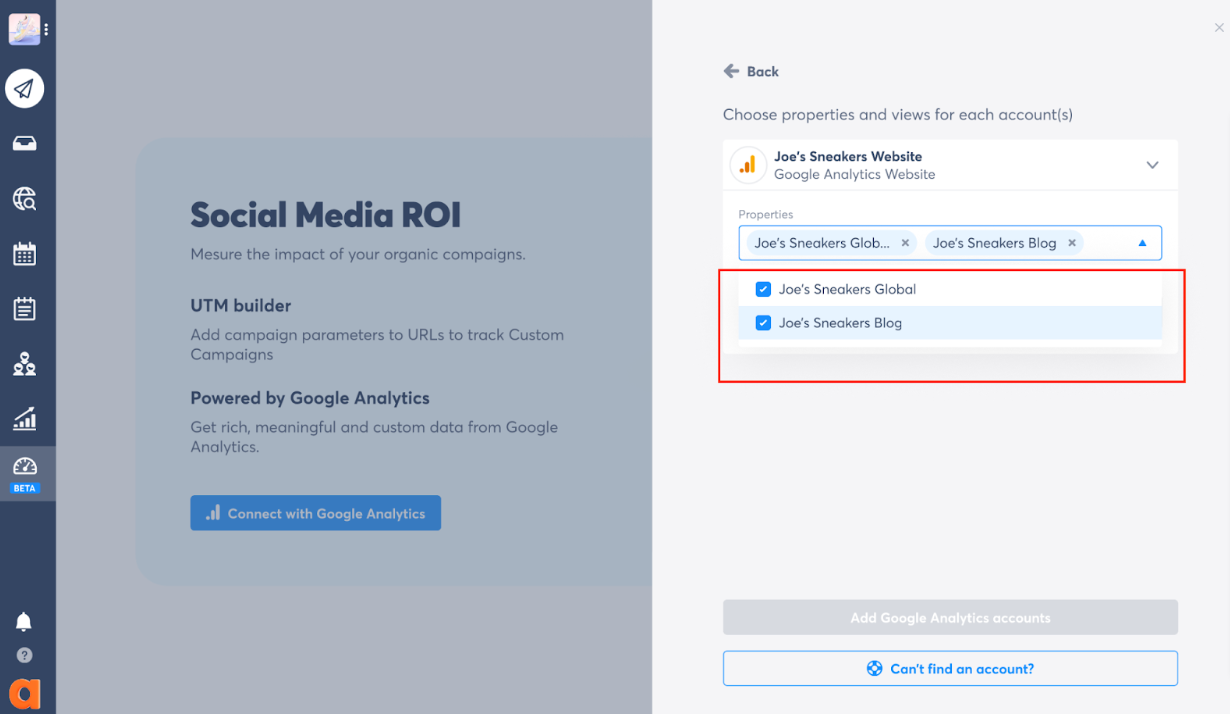Click the Choose properties and views instruction
Image resolution: width=1230 pixels, height=714 pixels.
(898, 115)
